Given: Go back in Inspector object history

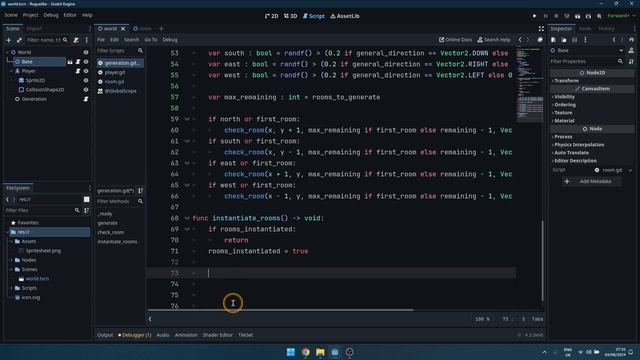Looking at the screenshot, I should (614, 40).
